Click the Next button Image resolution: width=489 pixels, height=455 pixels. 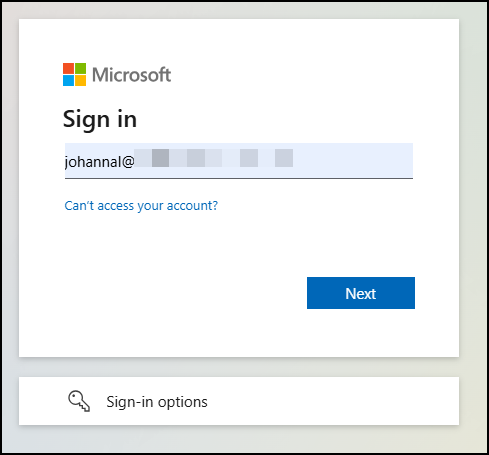click(361, 293)
